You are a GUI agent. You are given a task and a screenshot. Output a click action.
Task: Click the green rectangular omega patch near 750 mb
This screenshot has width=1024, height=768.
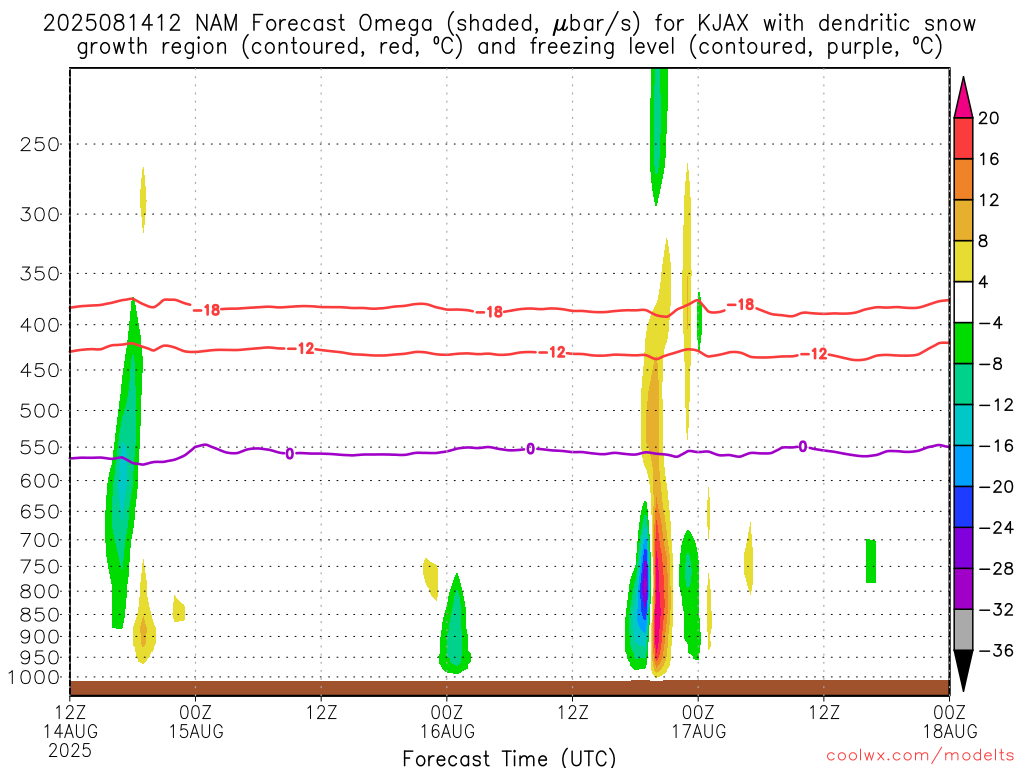pos(871,561)
